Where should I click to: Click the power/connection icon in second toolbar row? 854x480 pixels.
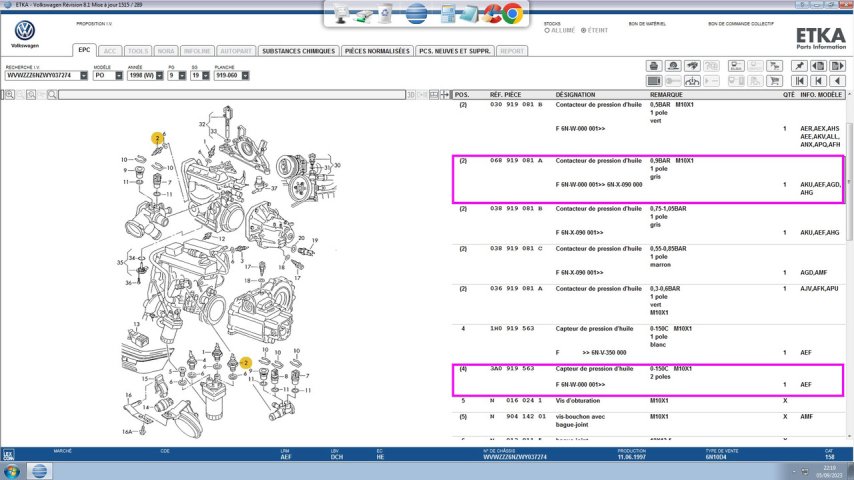click(692, 81)
